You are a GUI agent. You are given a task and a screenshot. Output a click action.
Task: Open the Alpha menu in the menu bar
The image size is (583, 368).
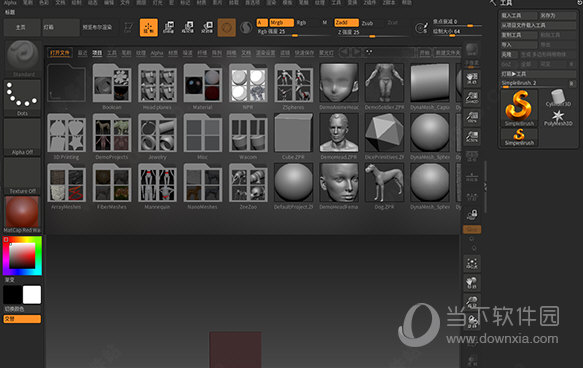(10, 3)
